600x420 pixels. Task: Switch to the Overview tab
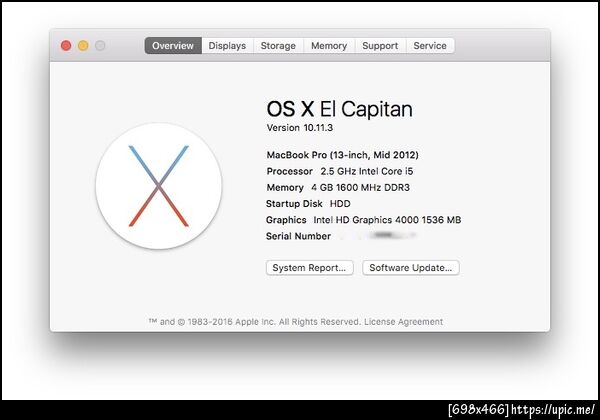point(173,46)
